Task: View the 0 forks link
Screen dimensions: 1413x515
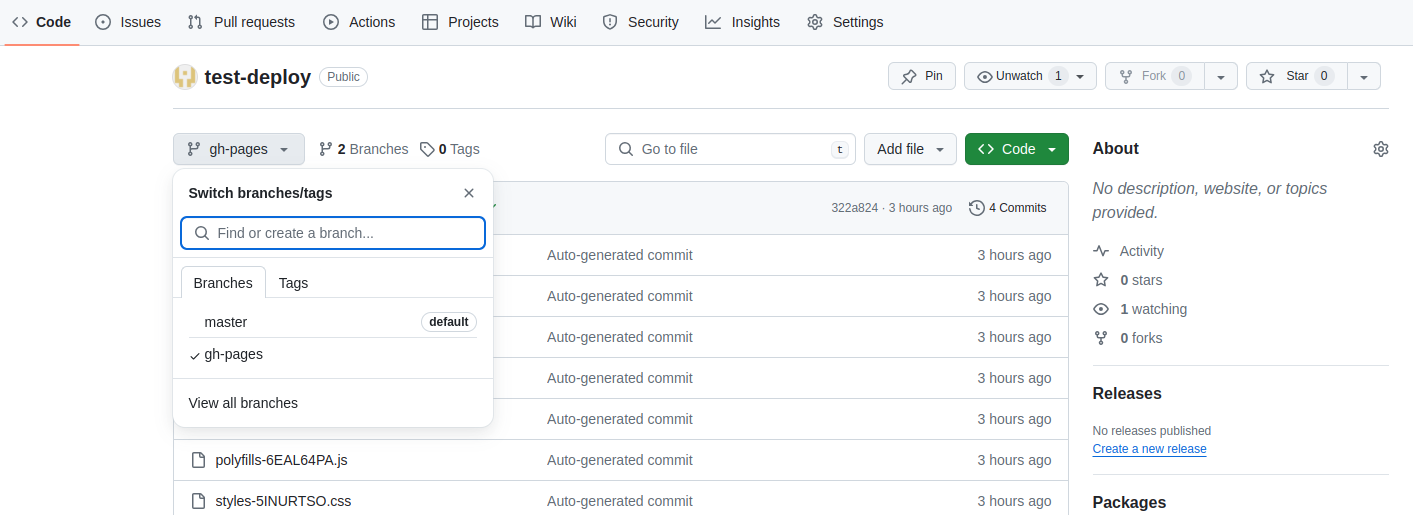Action: 1128,338
